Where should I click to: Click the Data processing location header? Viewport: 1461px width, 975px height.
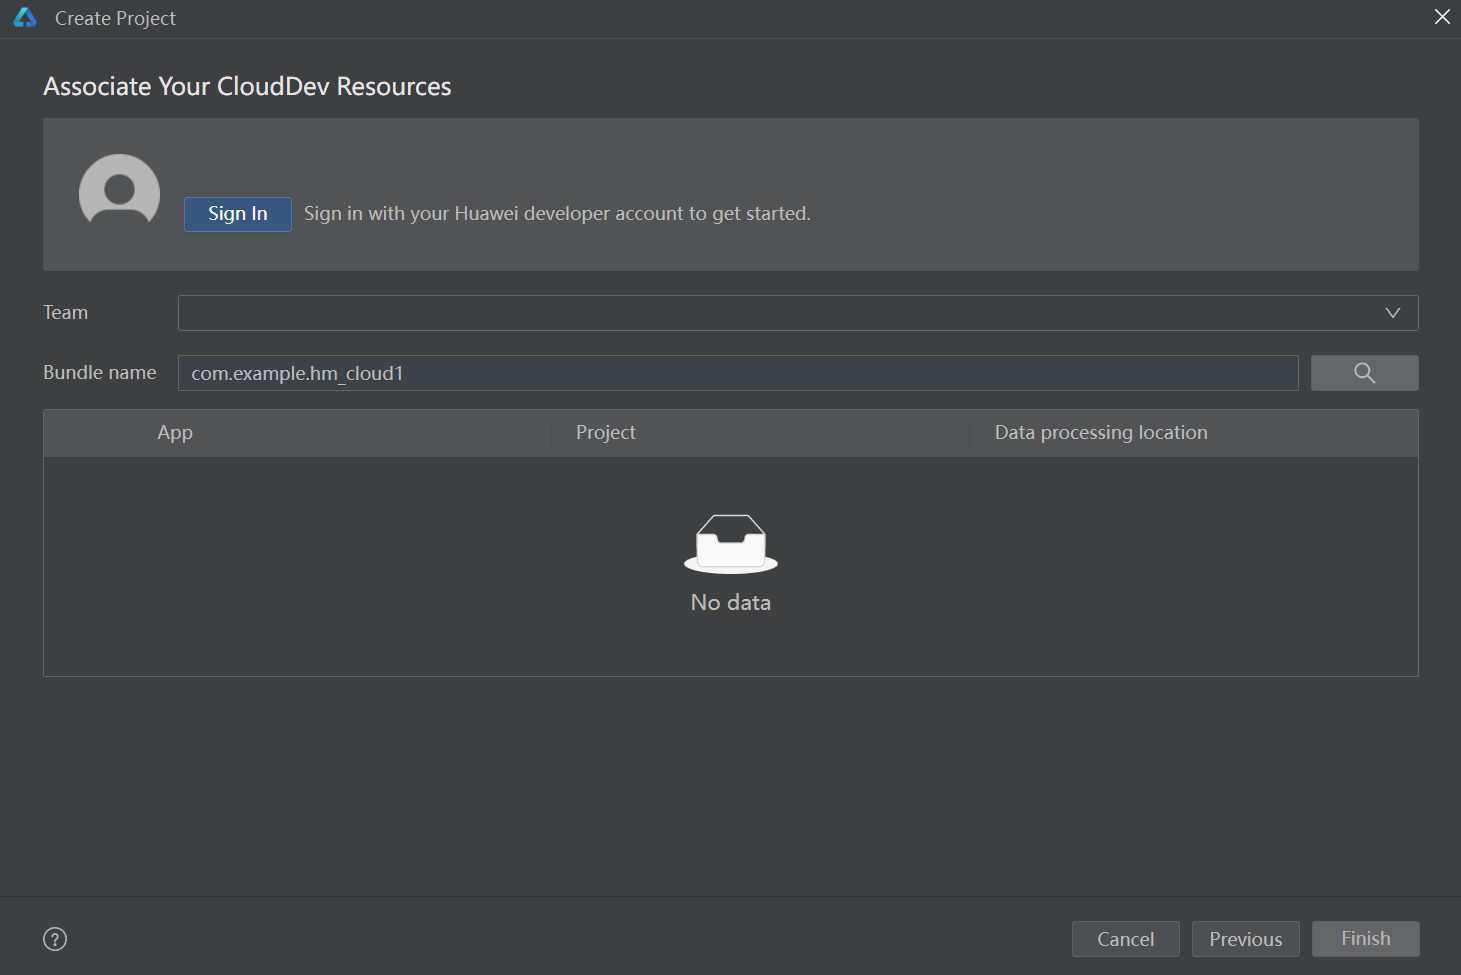[1100, 433]
